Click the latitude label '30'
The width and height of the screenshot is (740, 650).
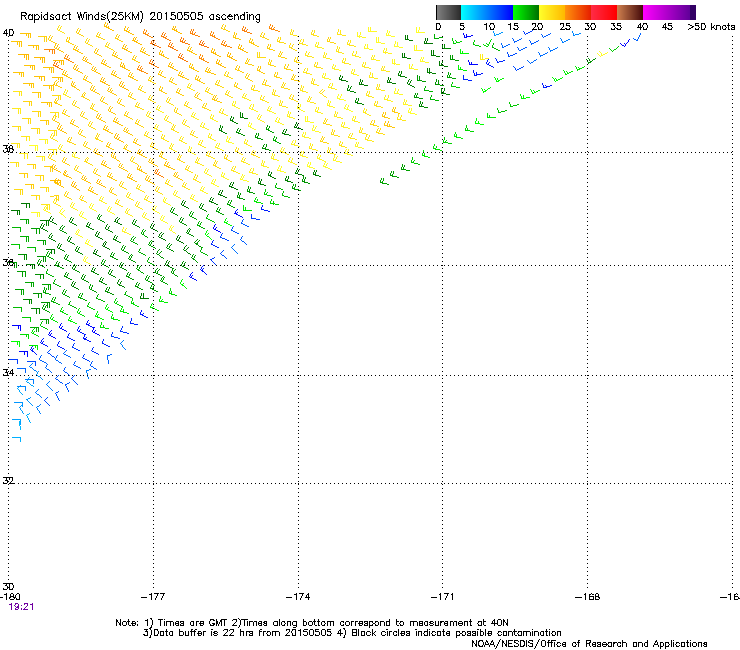coord(8,587)
